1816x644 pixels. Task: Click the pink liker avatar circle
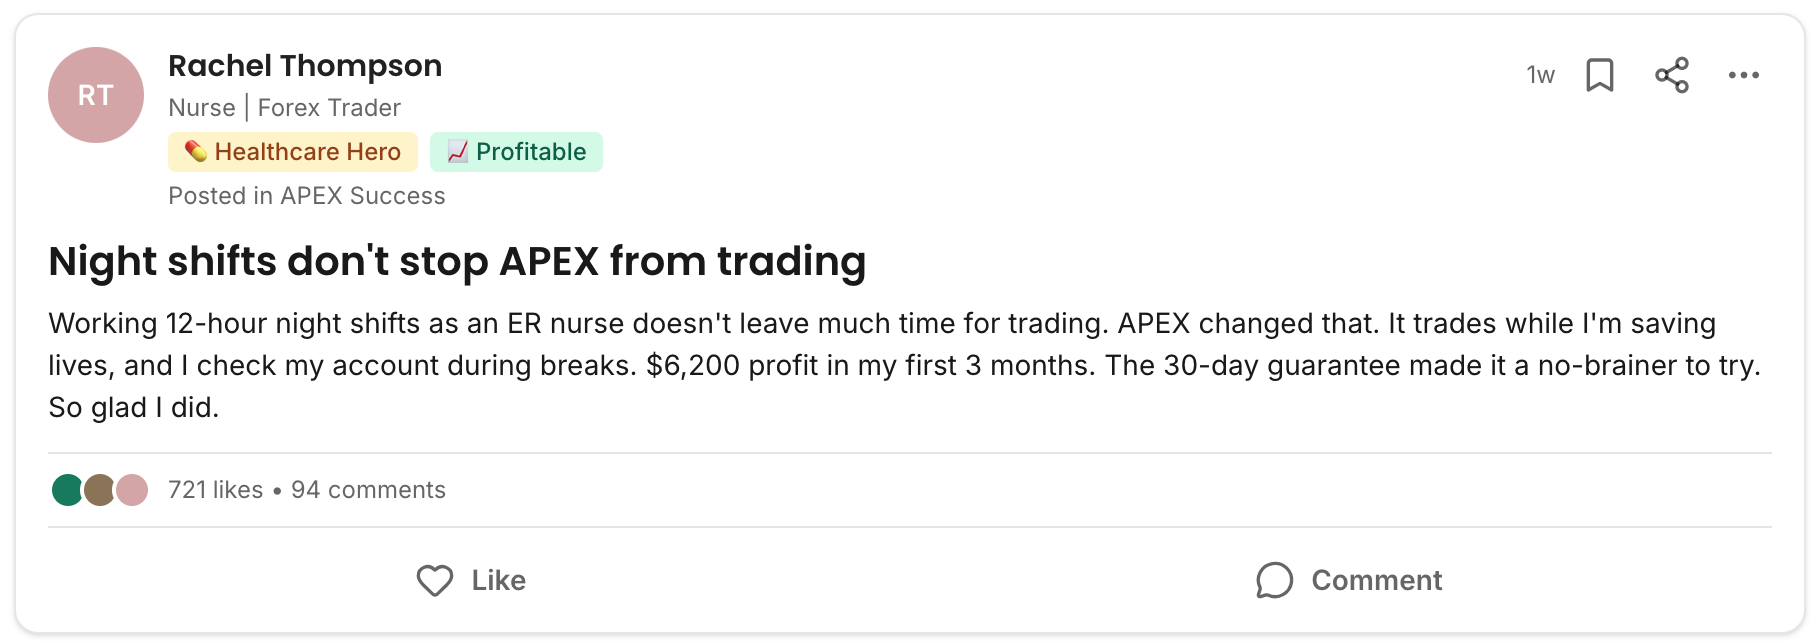[134, 490]
